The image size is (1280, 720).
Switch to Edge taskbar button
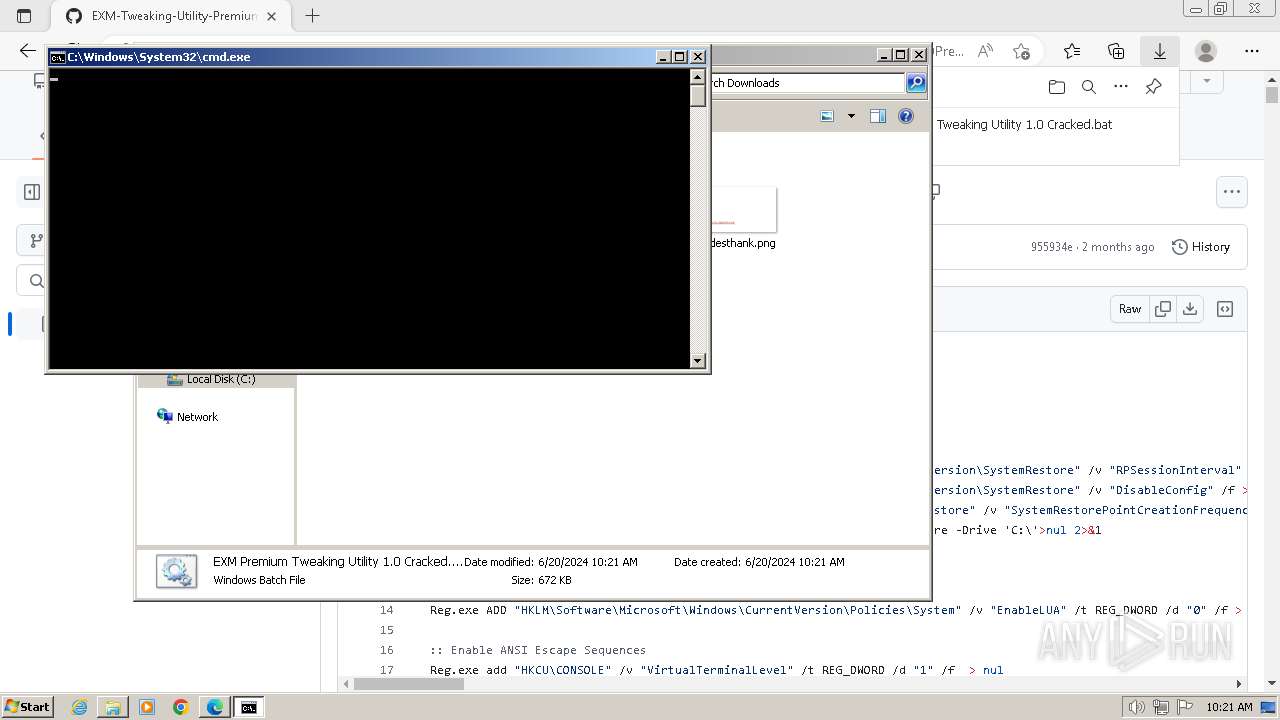tap(215, 707)
